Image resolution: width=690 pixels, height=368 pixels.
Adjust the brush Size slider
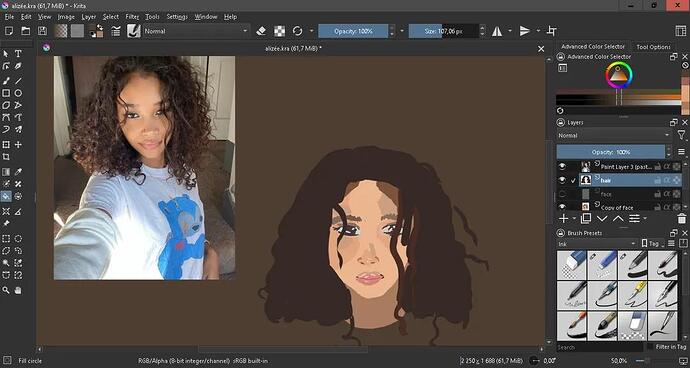click(x=444, y=31)
